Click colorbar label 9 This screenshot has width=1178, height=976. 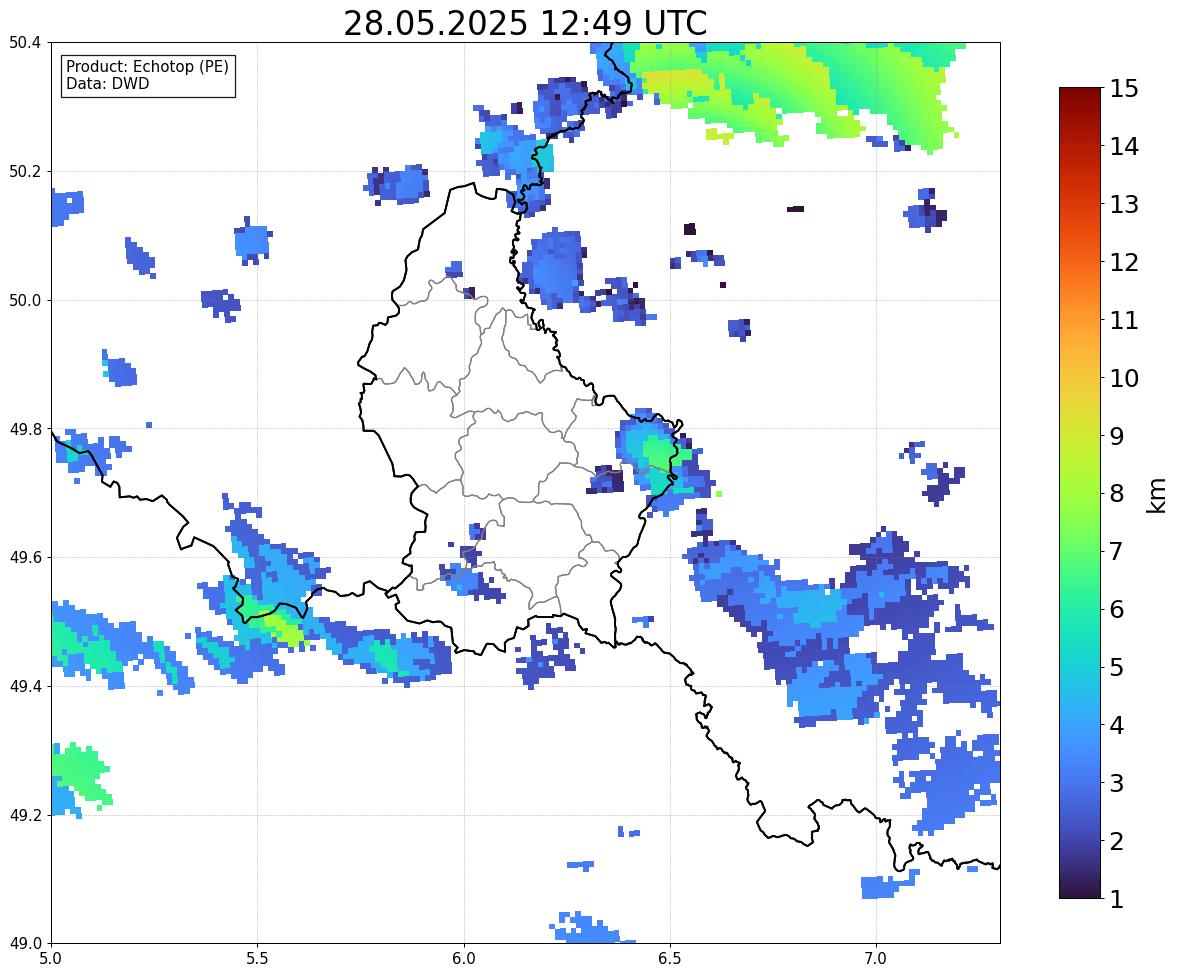pos(1117,437)
